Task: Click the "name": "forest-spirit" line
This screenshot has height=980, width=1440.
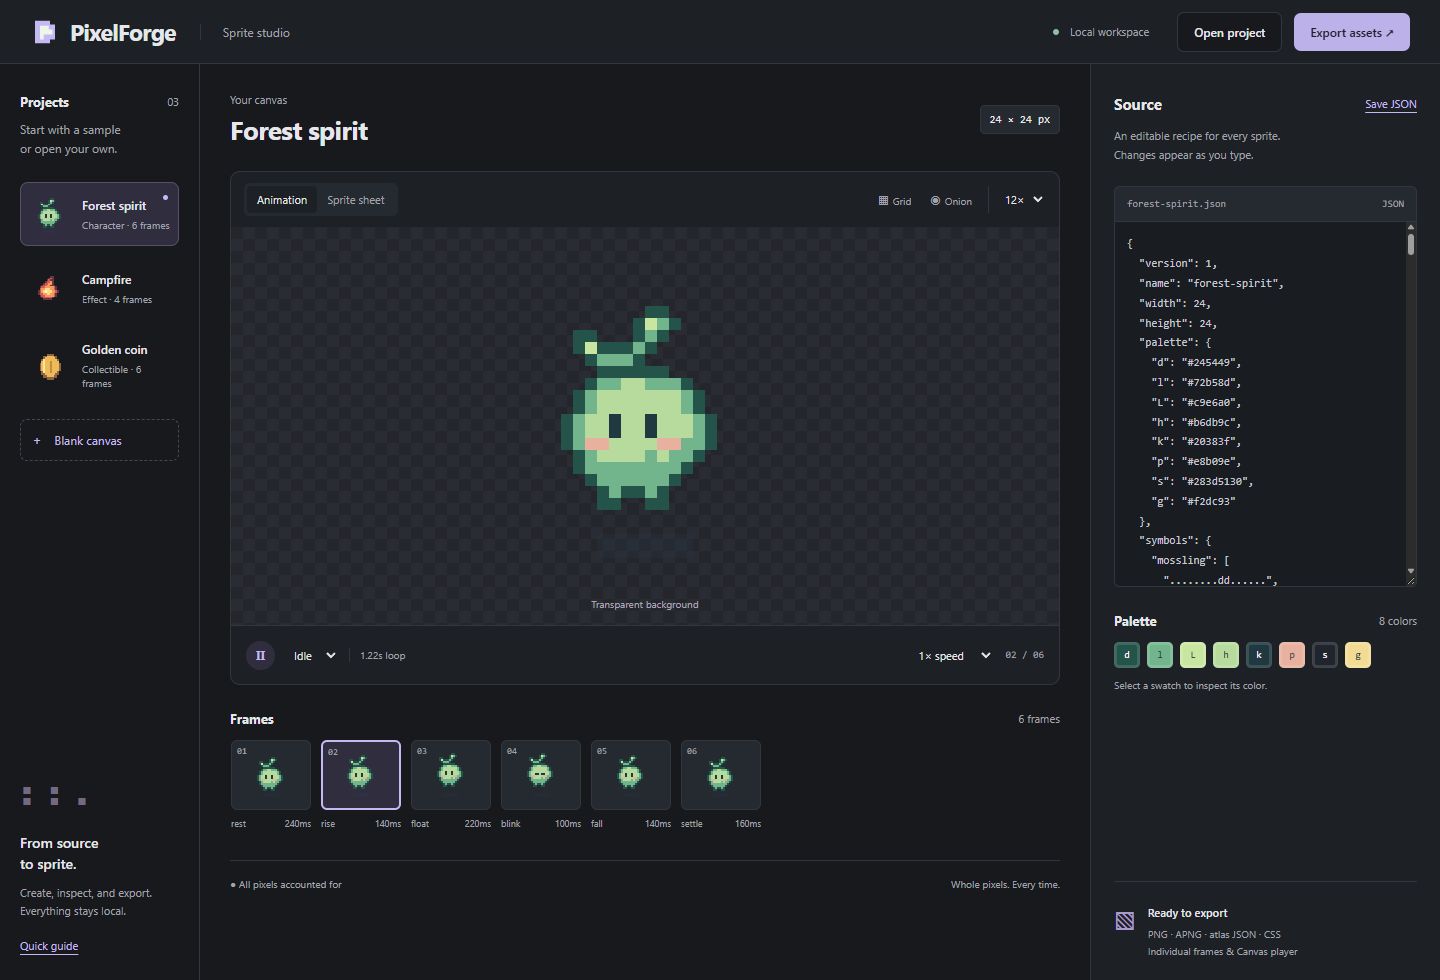Action: (1211, 283)
